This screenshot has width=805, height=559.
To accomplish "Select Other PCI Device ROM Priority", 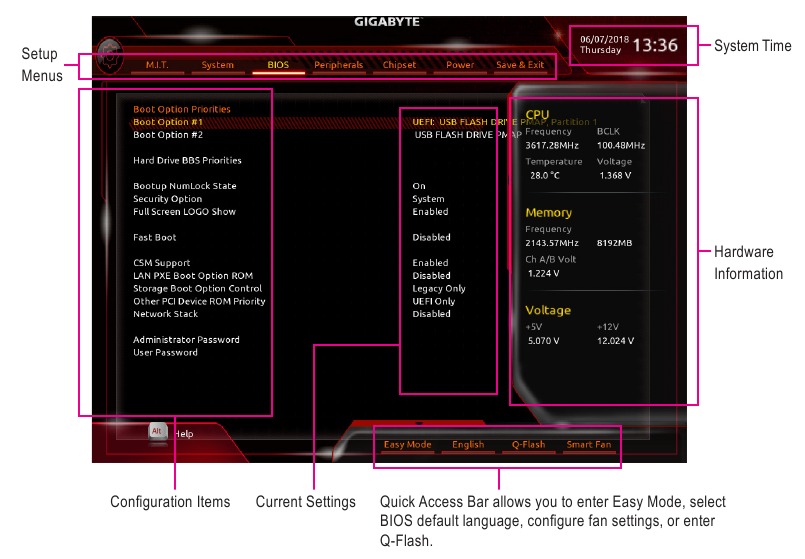I will pos(199,301).
